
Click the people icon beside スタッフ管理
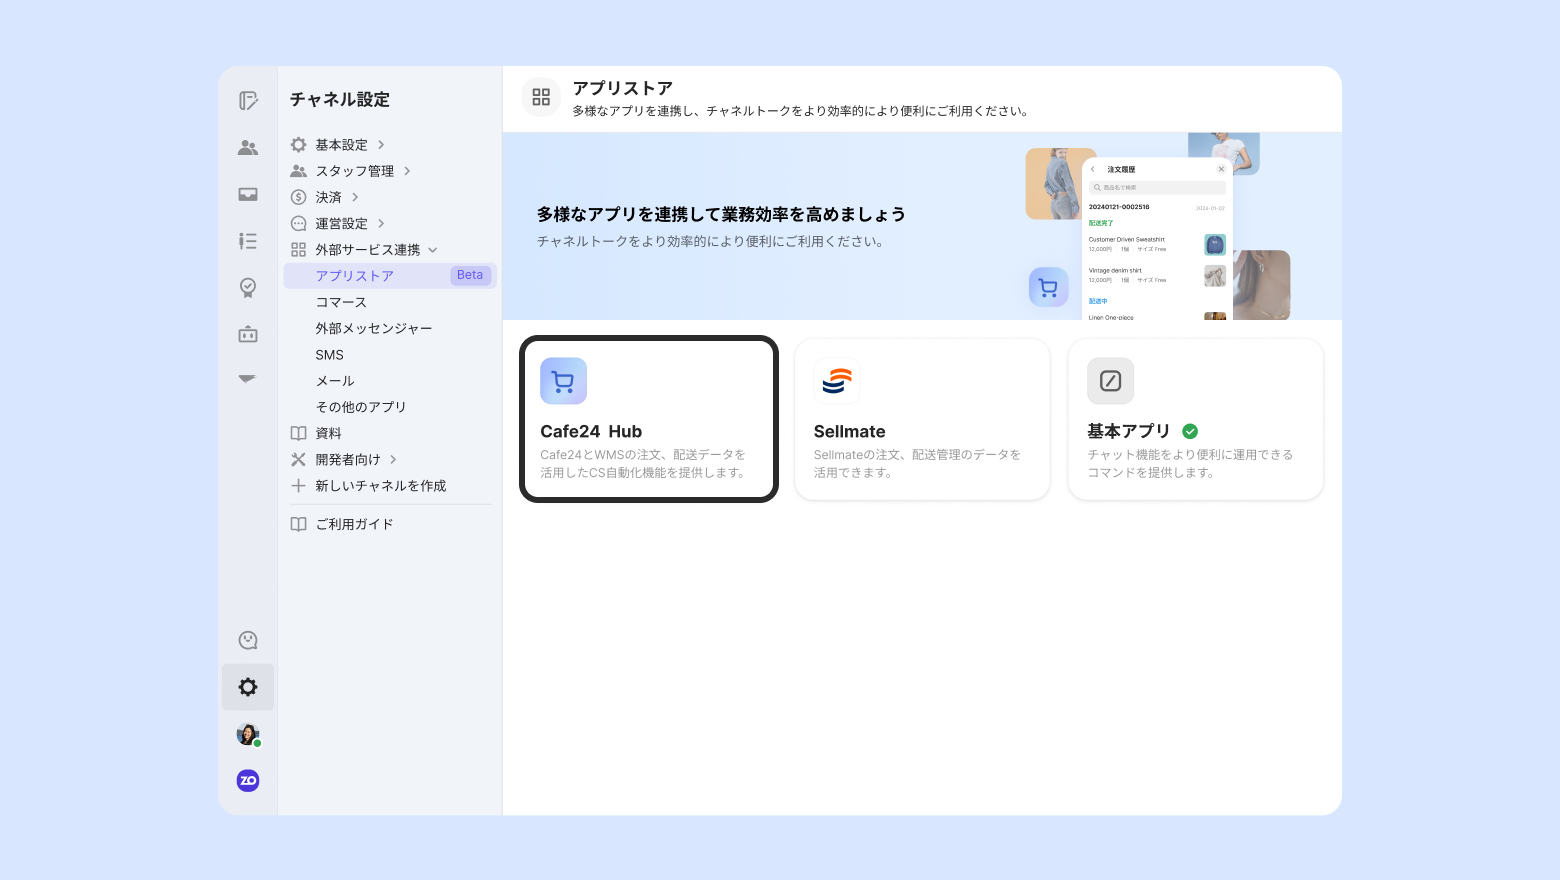[x=298, y=171]
